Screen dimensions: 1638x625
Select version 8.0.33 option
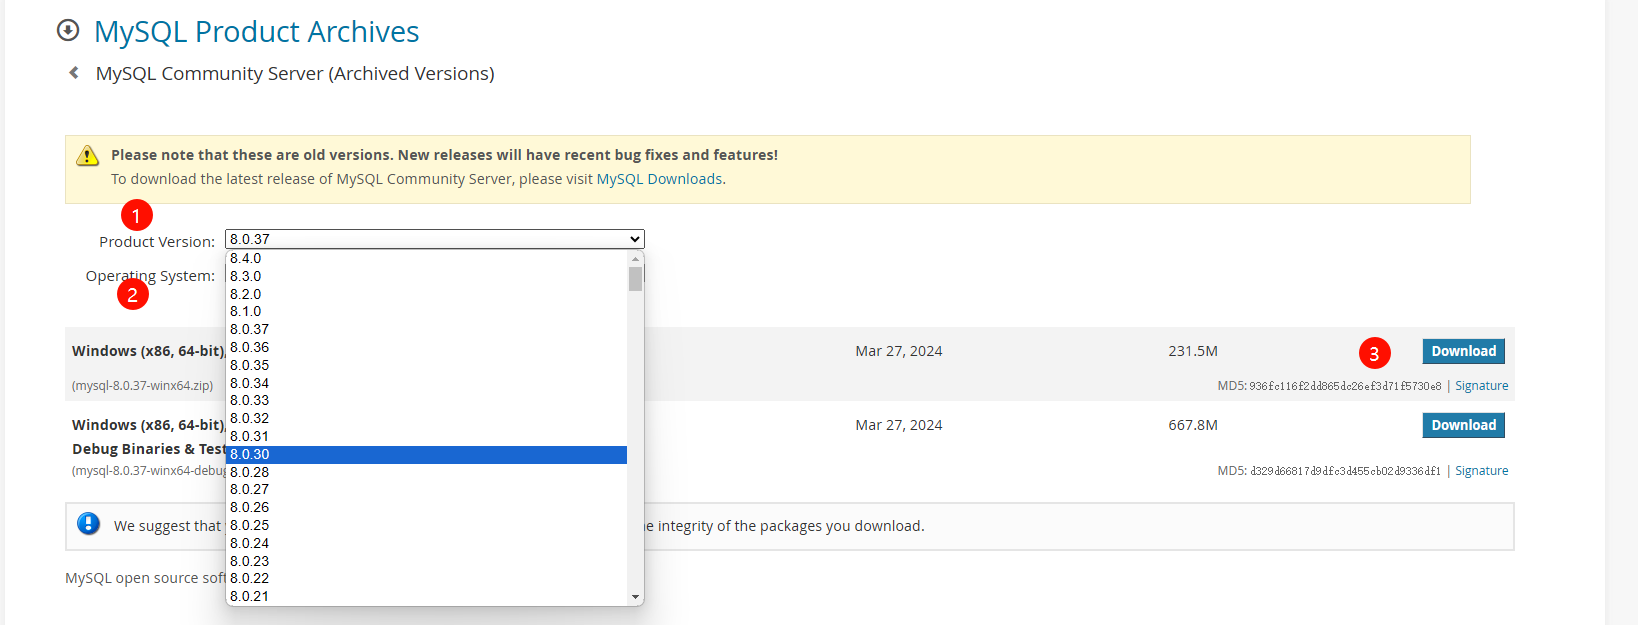426,400
